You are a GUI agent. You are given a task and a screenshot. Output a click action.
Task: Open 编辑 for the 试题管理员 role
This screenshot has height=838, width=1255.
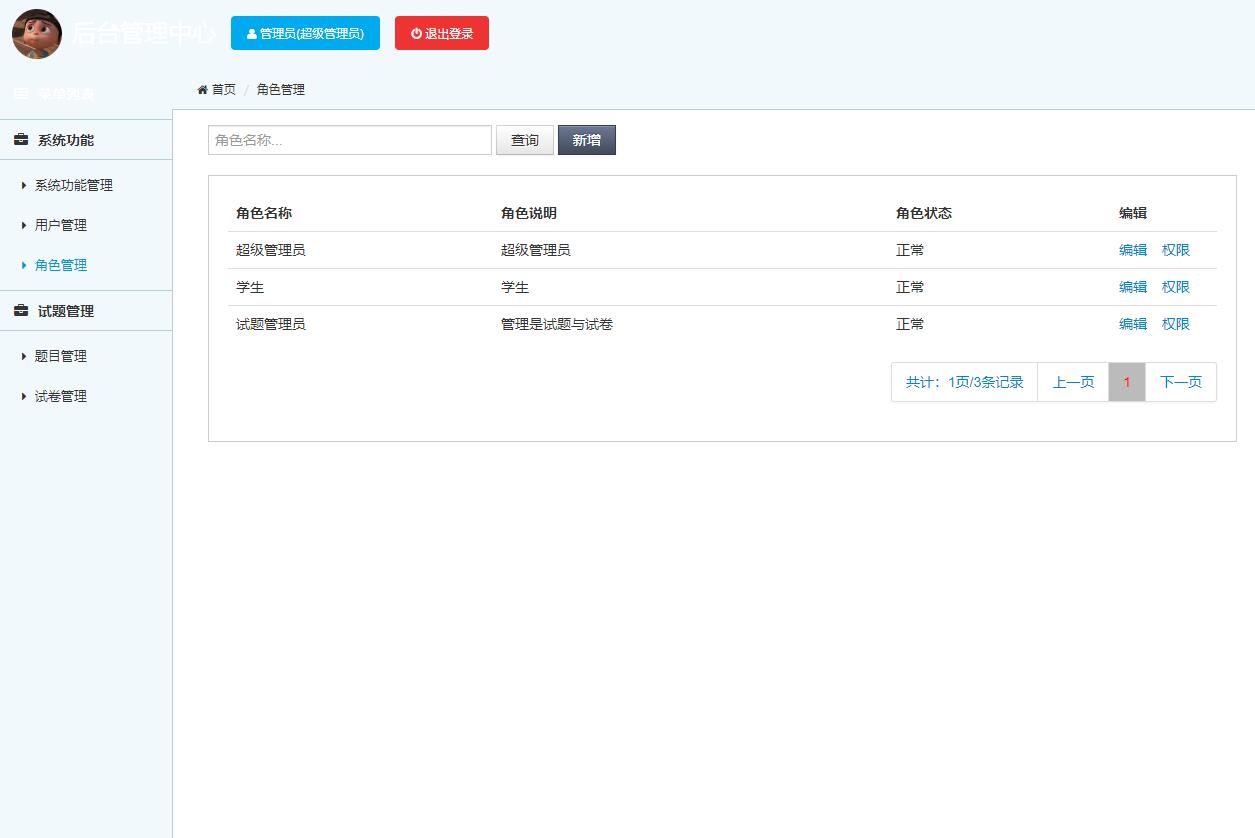(1132, 324)
